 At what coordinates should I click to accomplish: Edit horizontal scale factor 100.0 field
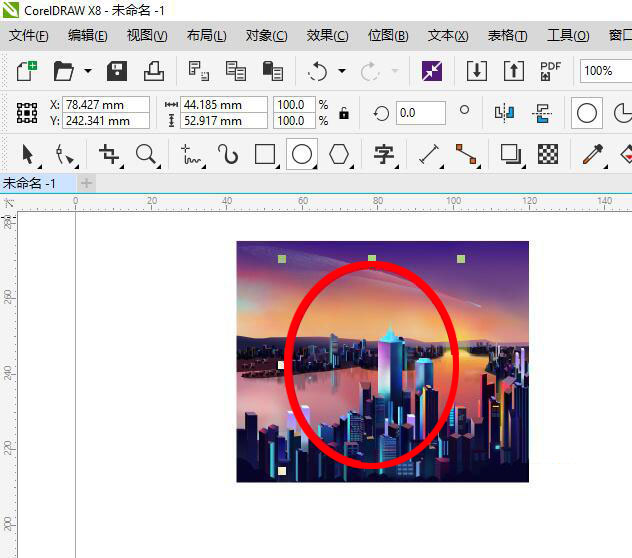point(294,105)
